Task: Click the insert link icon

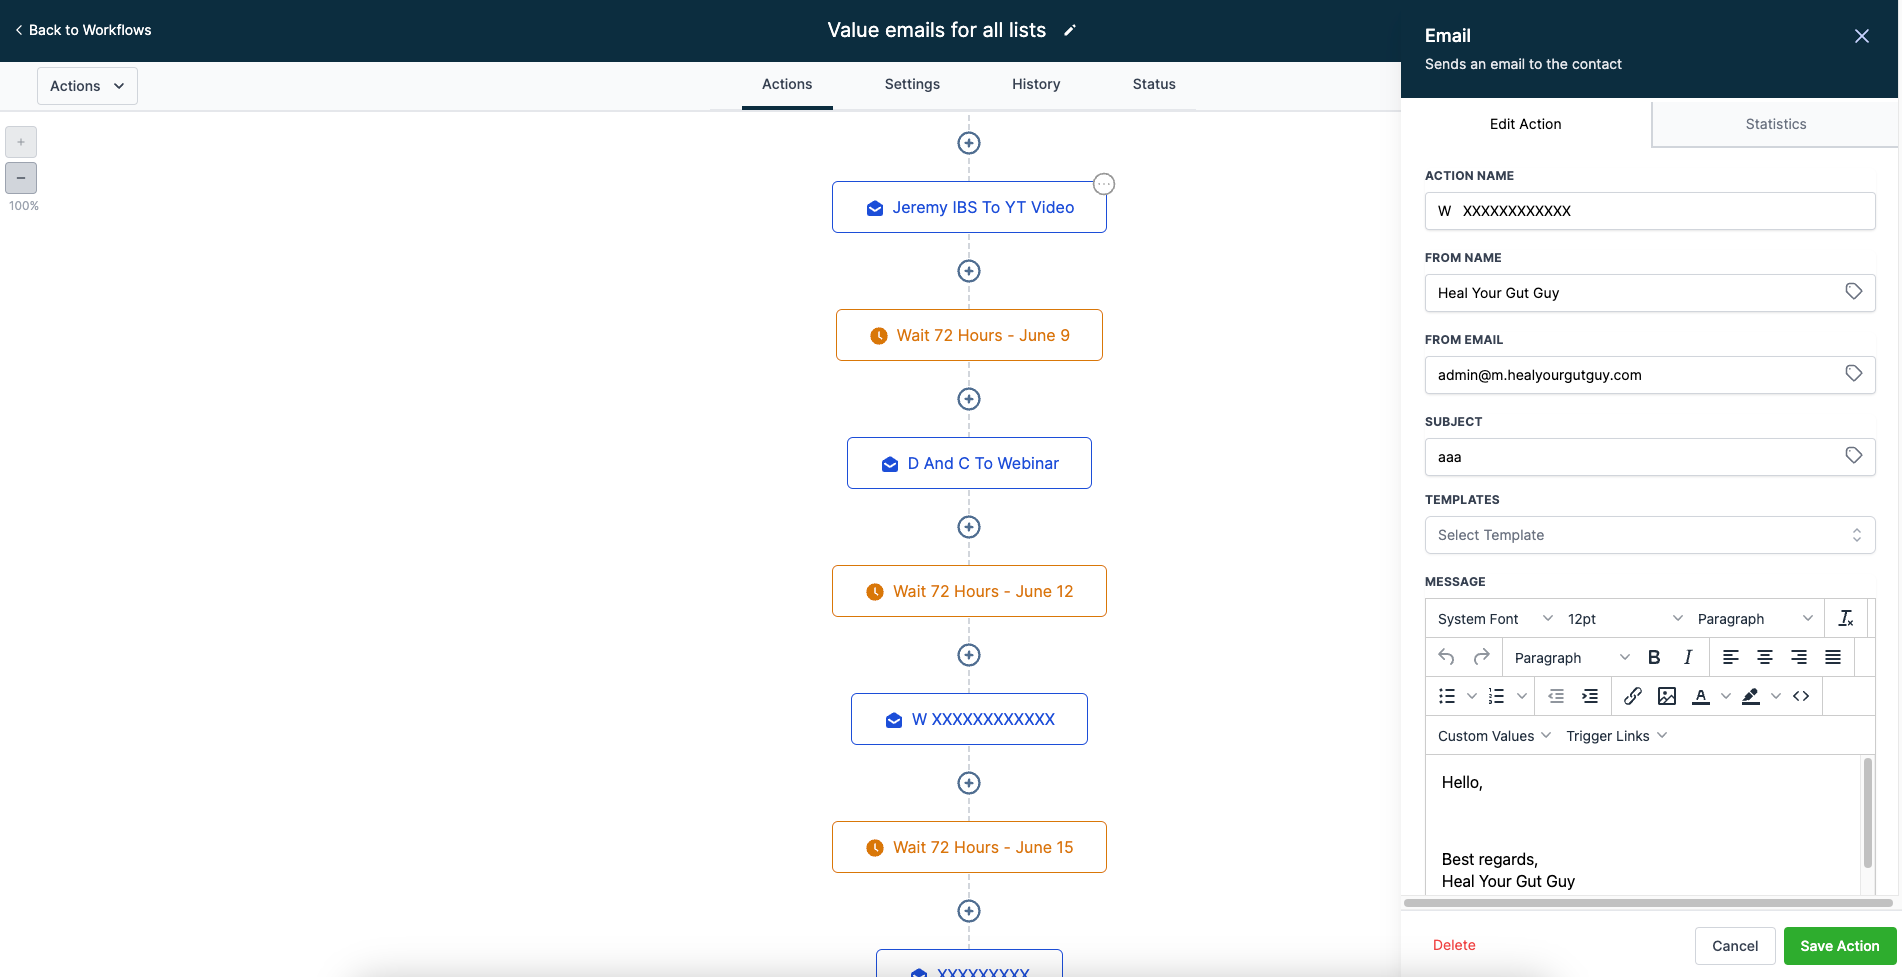Action: pos(1633,696)
